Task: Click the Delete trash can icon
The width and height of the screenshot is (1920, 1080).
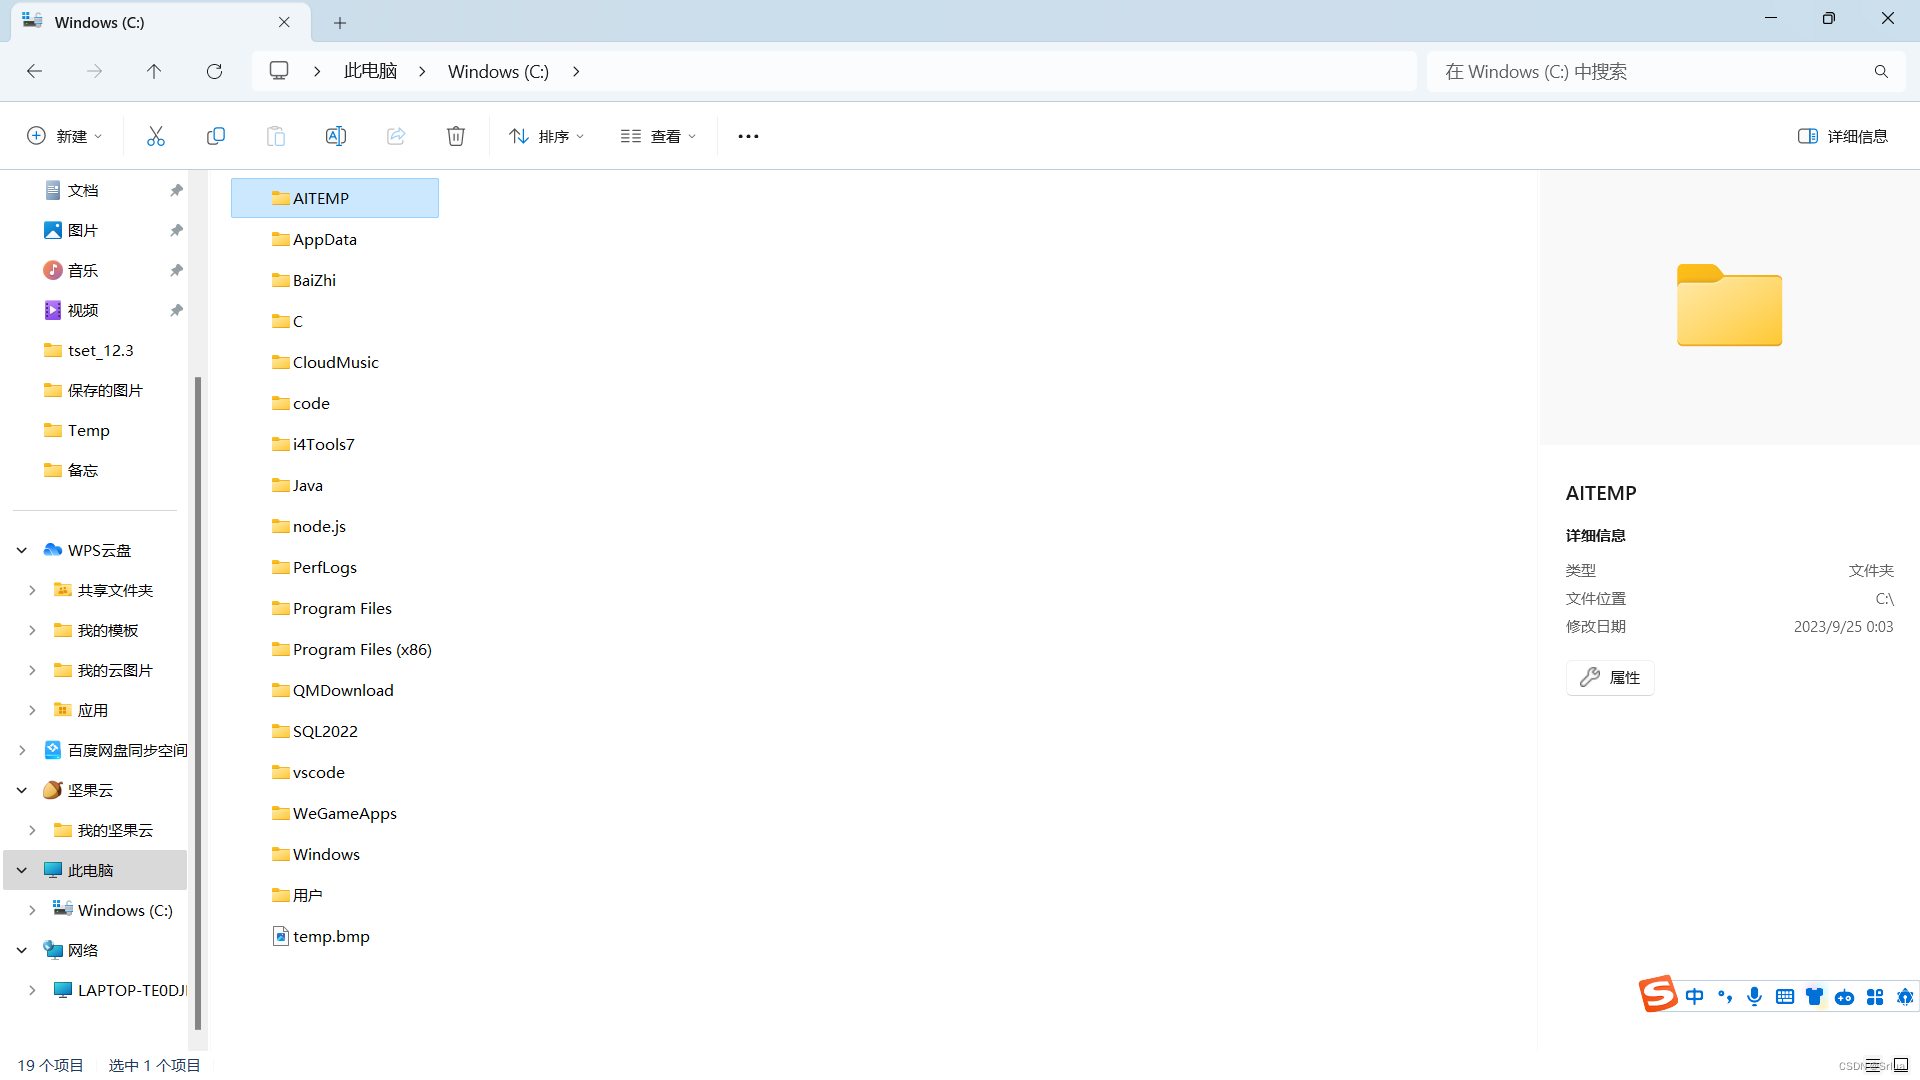Action: click(456, 136)
